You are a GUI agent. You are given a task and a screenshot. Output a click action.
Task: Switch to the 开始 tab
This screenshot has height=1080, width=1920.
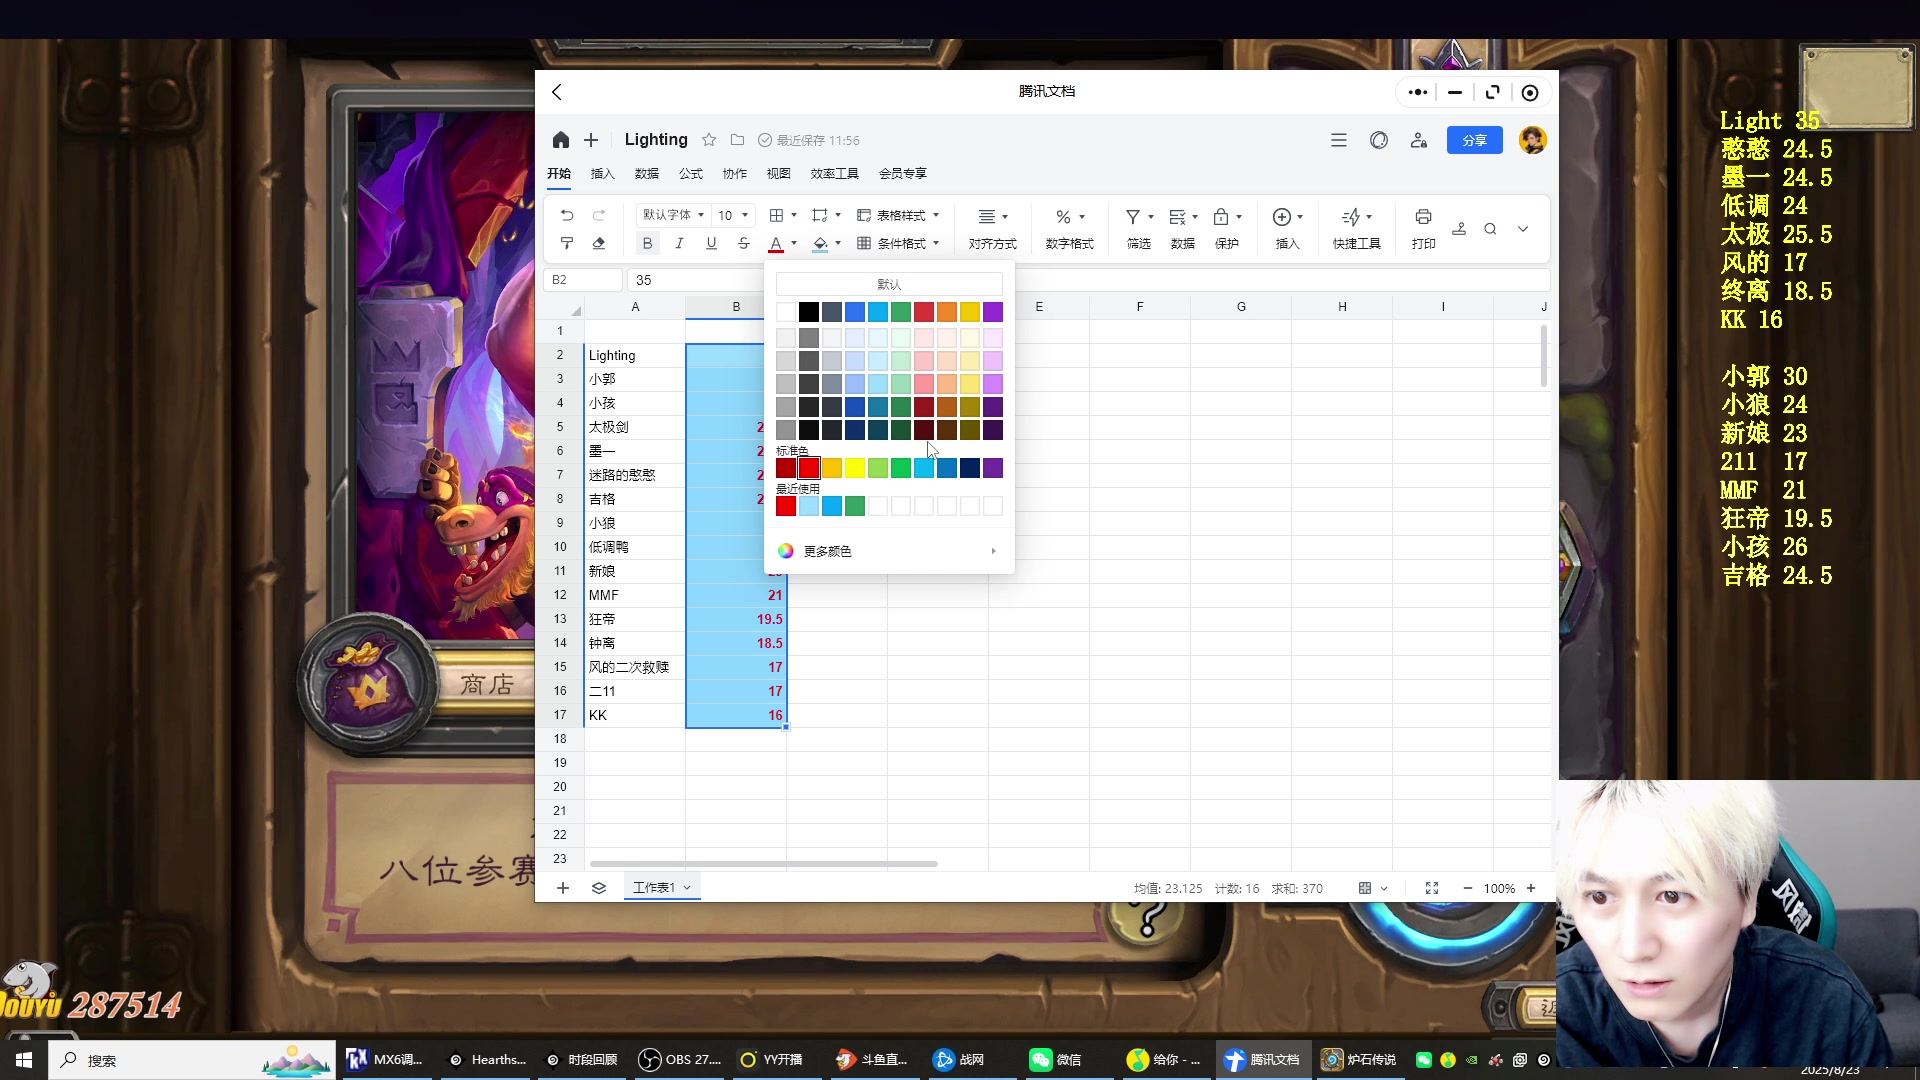coord(559,173)
